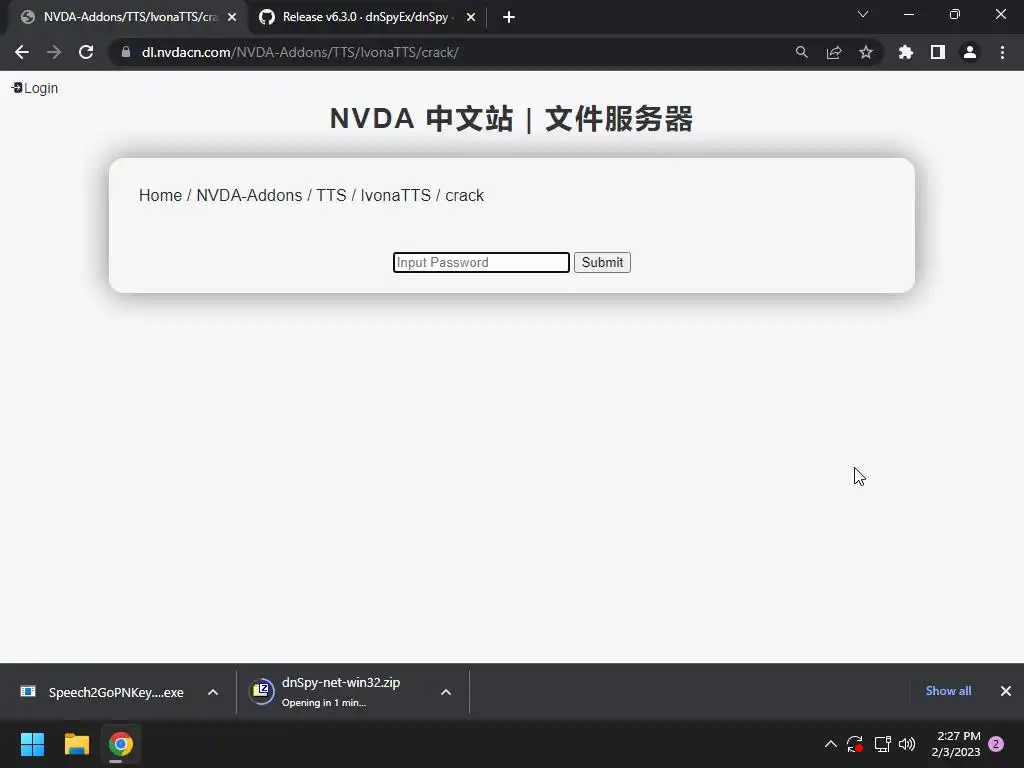Close the downloads bar

click(x=1006, y=691)
